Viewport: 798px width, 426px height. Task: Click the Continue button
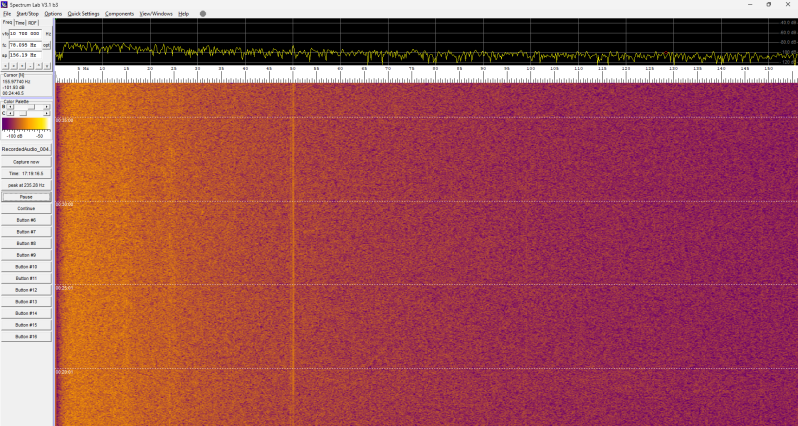pos(26,209)
